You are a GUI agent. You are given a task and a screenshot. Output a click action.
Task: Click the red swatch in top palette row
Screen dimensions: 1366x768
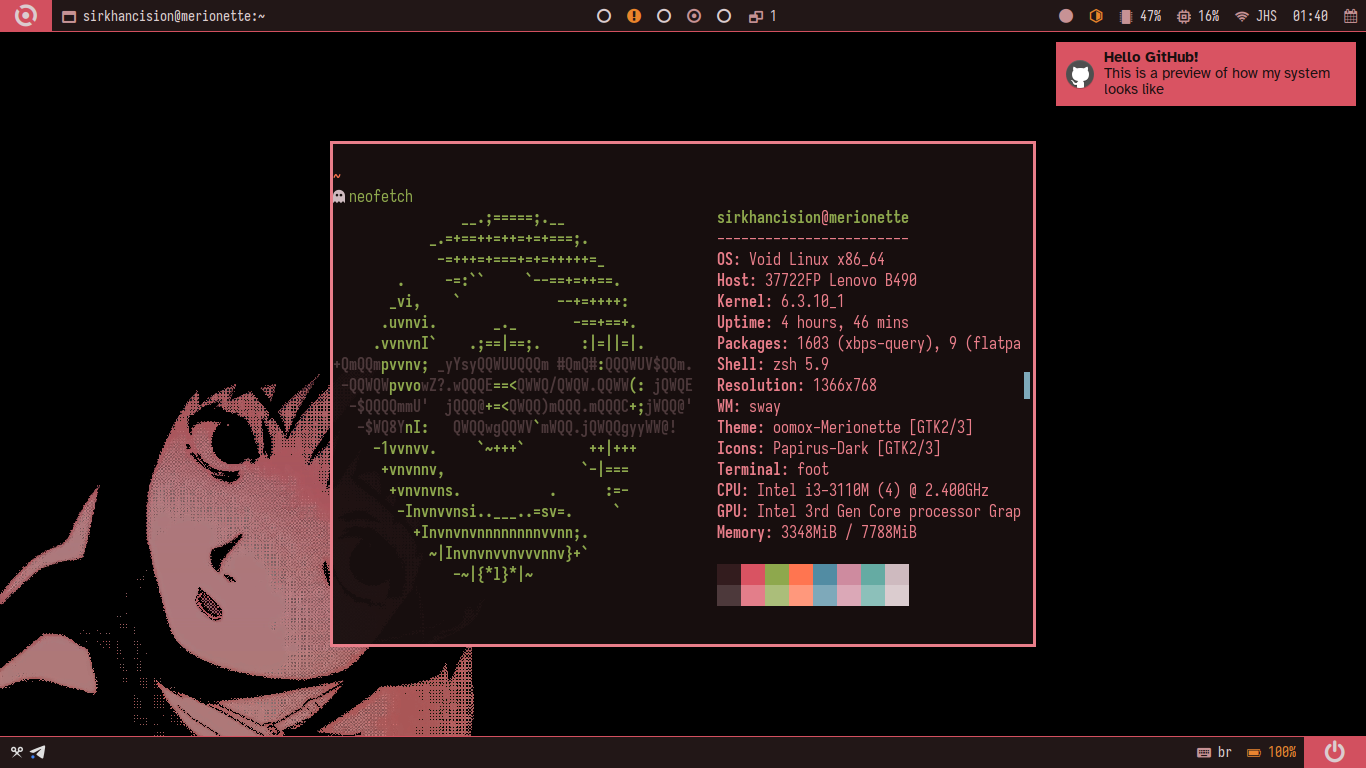(753, 574)
